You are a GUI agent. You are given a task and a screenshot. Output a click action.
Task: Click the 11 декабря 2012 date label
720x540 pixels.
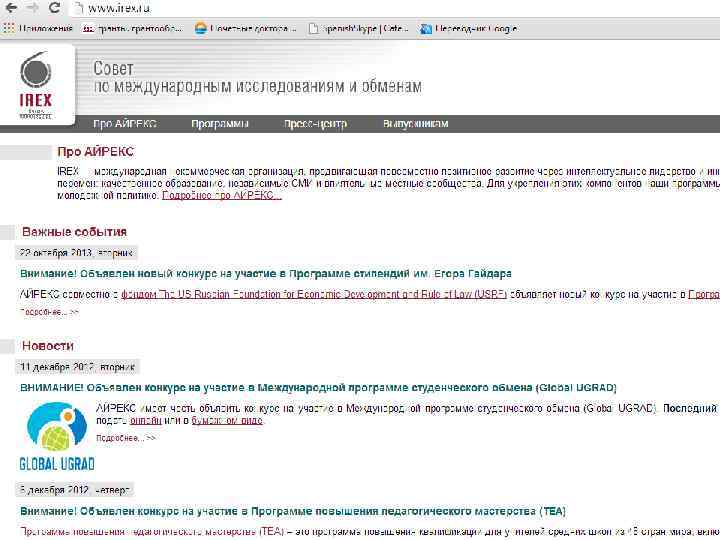pyautogui.click(x=77, y=367)
